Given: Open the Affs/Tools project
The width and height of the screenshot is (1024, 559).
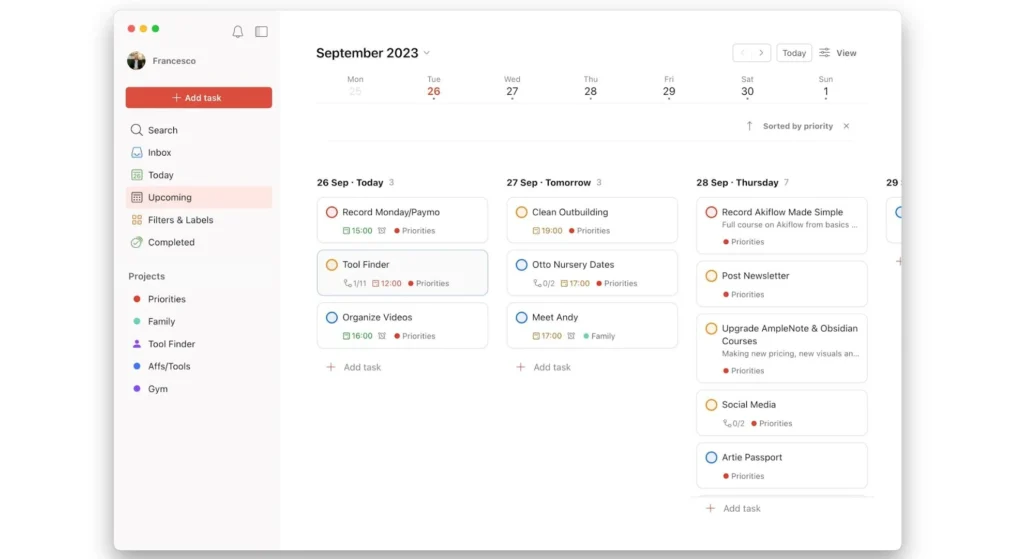Looking at the screenshot, I should tap(199, 366).
